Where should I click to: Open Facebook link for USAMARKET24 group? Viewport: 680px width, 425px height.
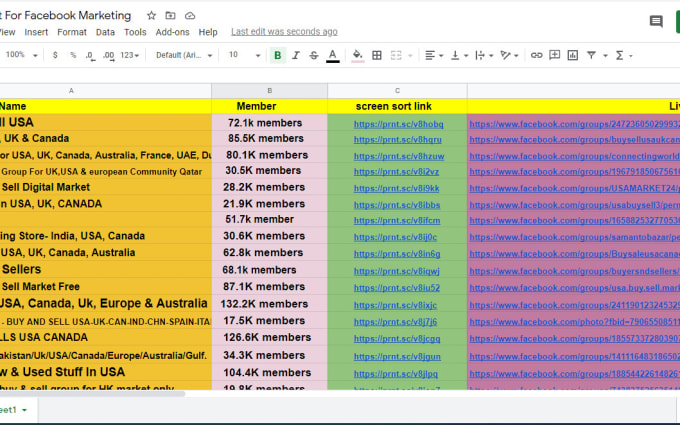pos(575,189)
